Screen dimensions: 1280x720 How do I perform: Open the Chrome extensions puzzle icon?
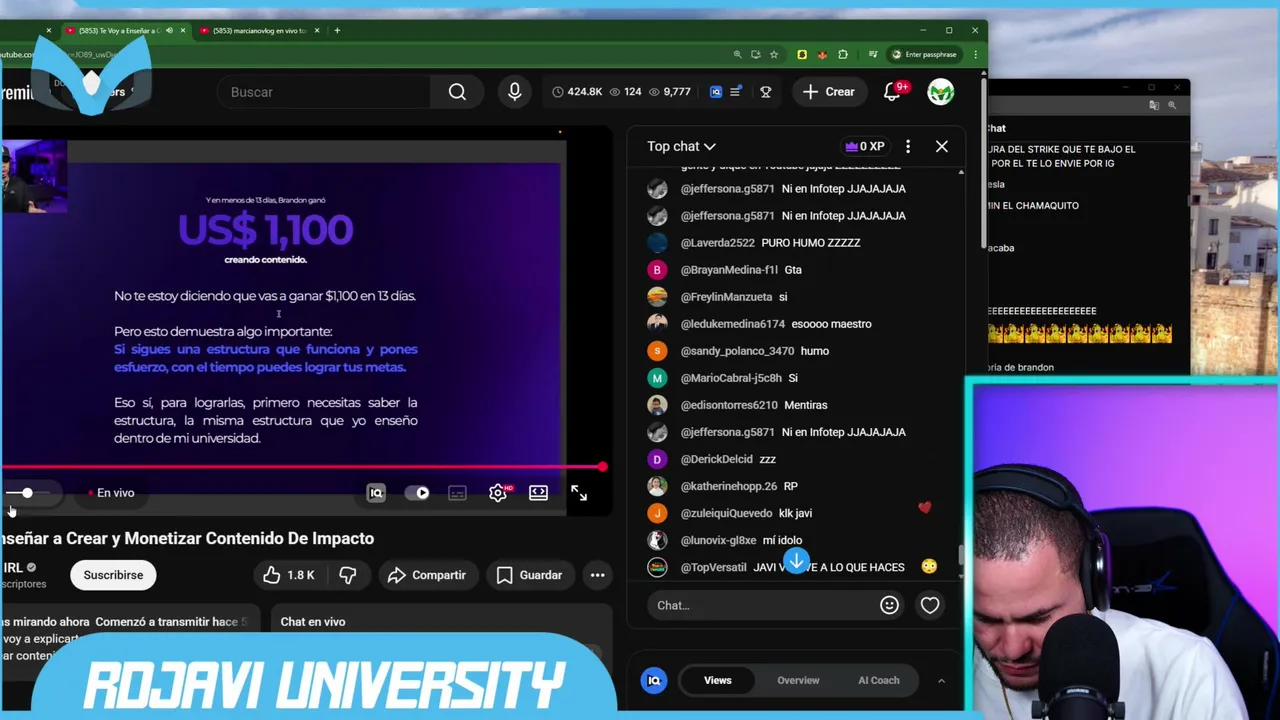pyautogui.click(x=843, y=54)
